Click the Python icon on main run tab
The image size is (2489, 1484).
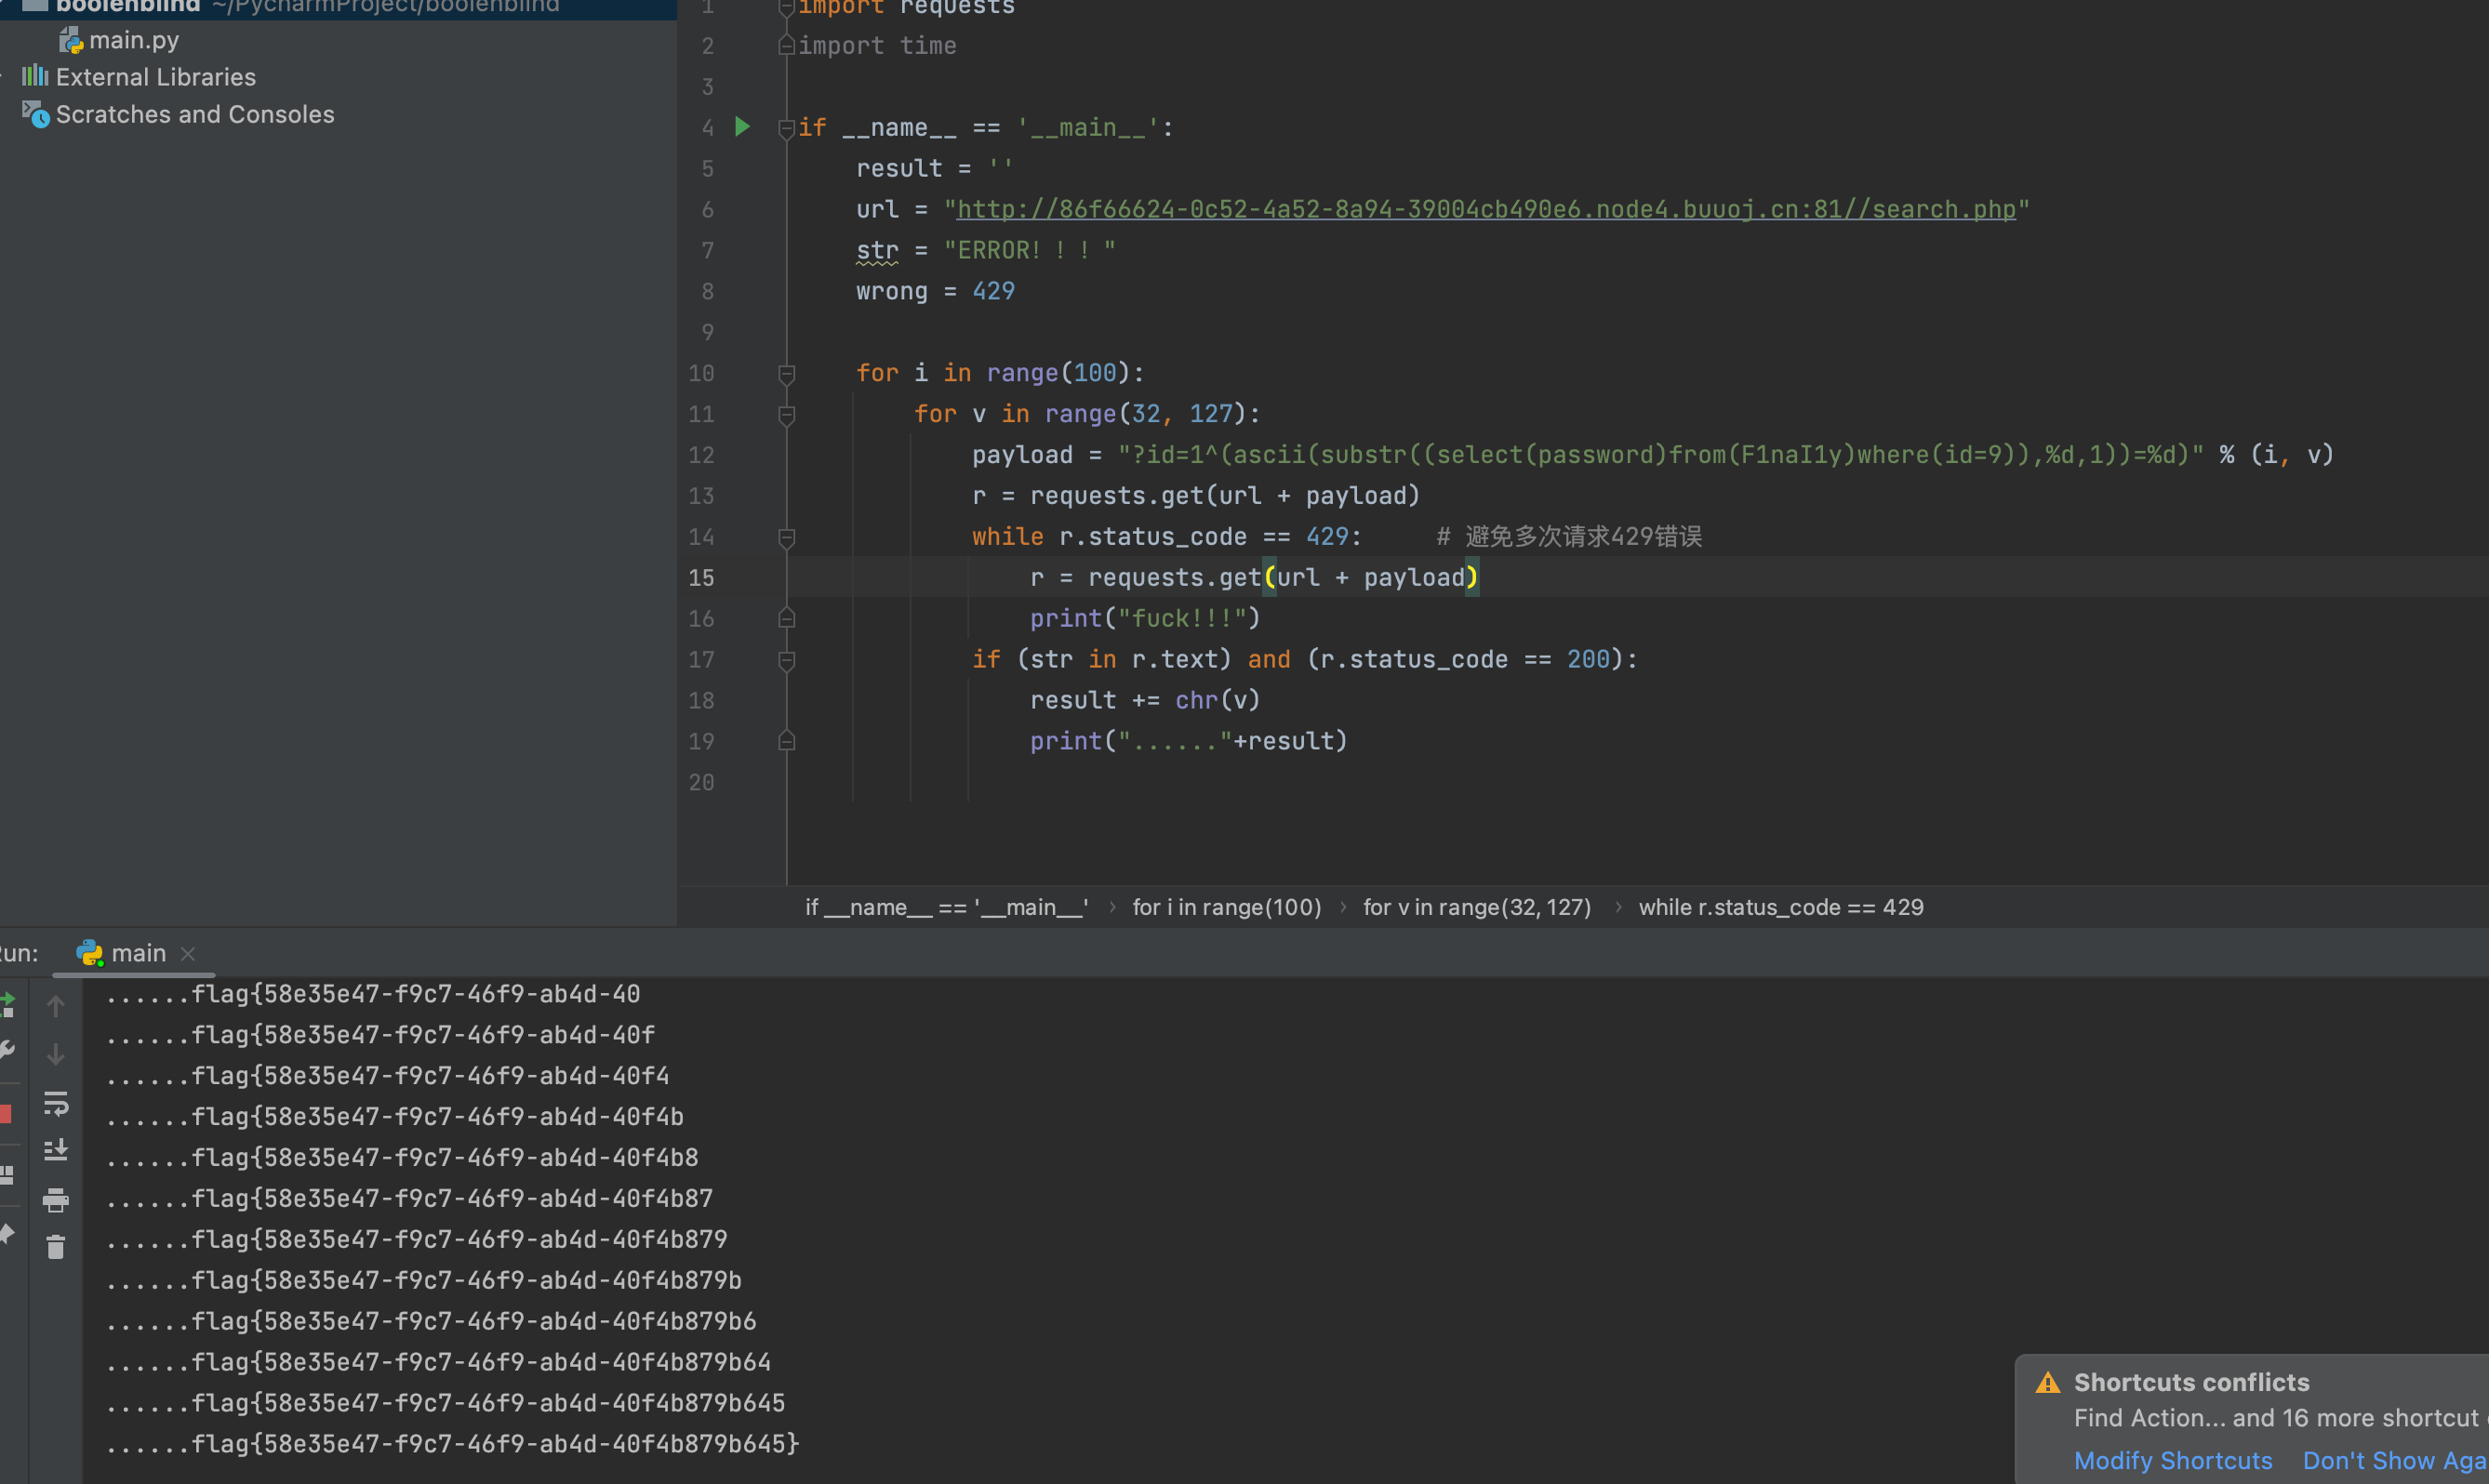(x=90, y=953)
